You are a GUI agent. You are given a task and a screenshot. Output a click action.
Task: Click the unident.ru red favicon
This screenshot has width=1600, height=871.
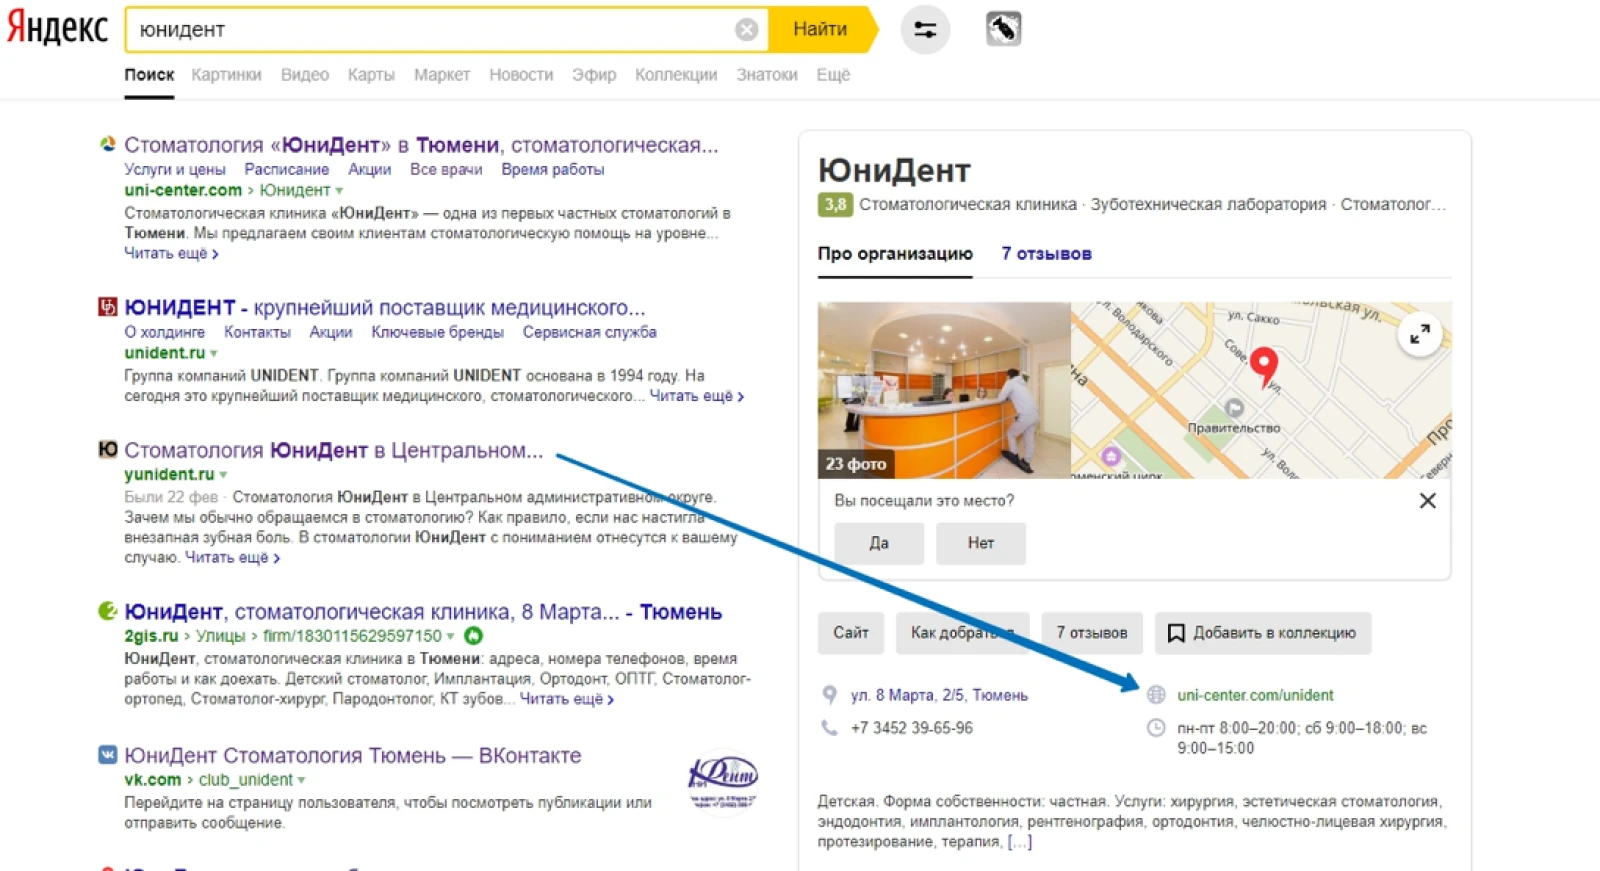tap(107, 307)
